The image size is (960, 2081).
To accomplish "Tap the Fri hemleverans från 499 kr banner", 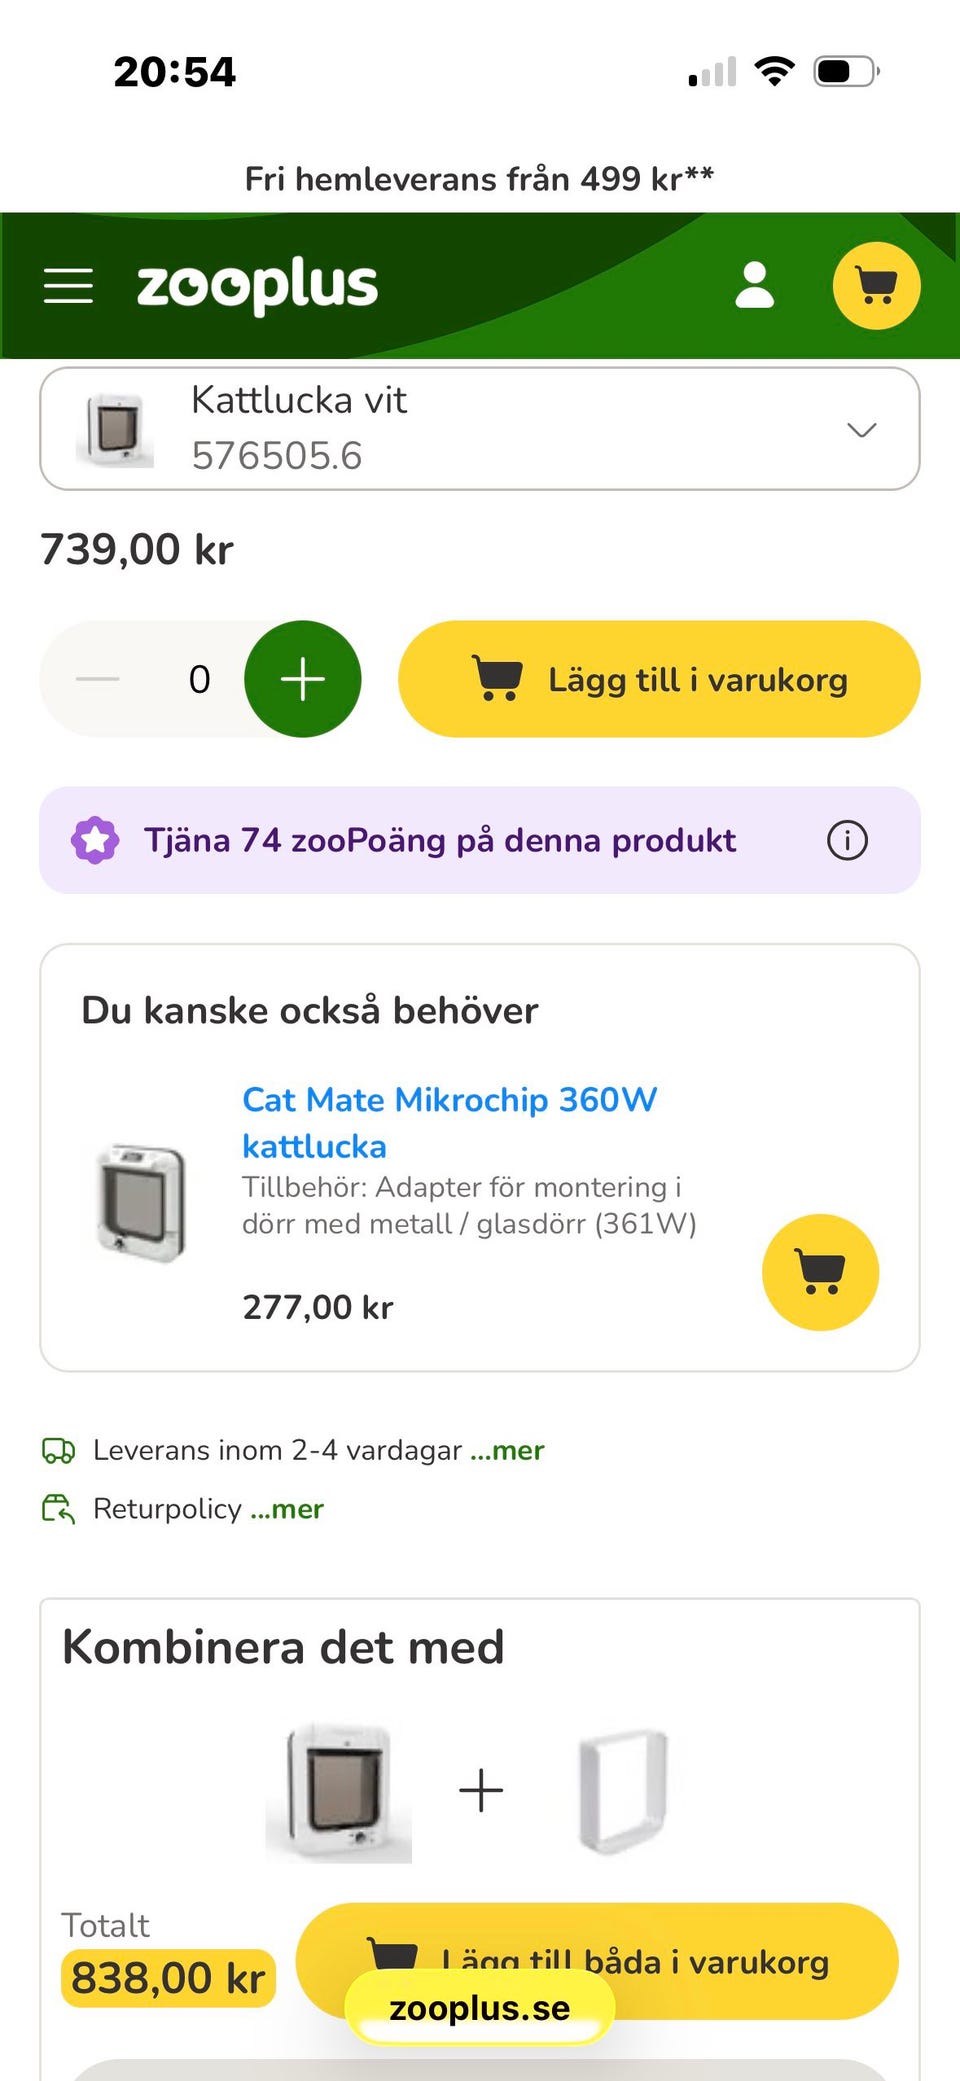I will pos(479,179).
